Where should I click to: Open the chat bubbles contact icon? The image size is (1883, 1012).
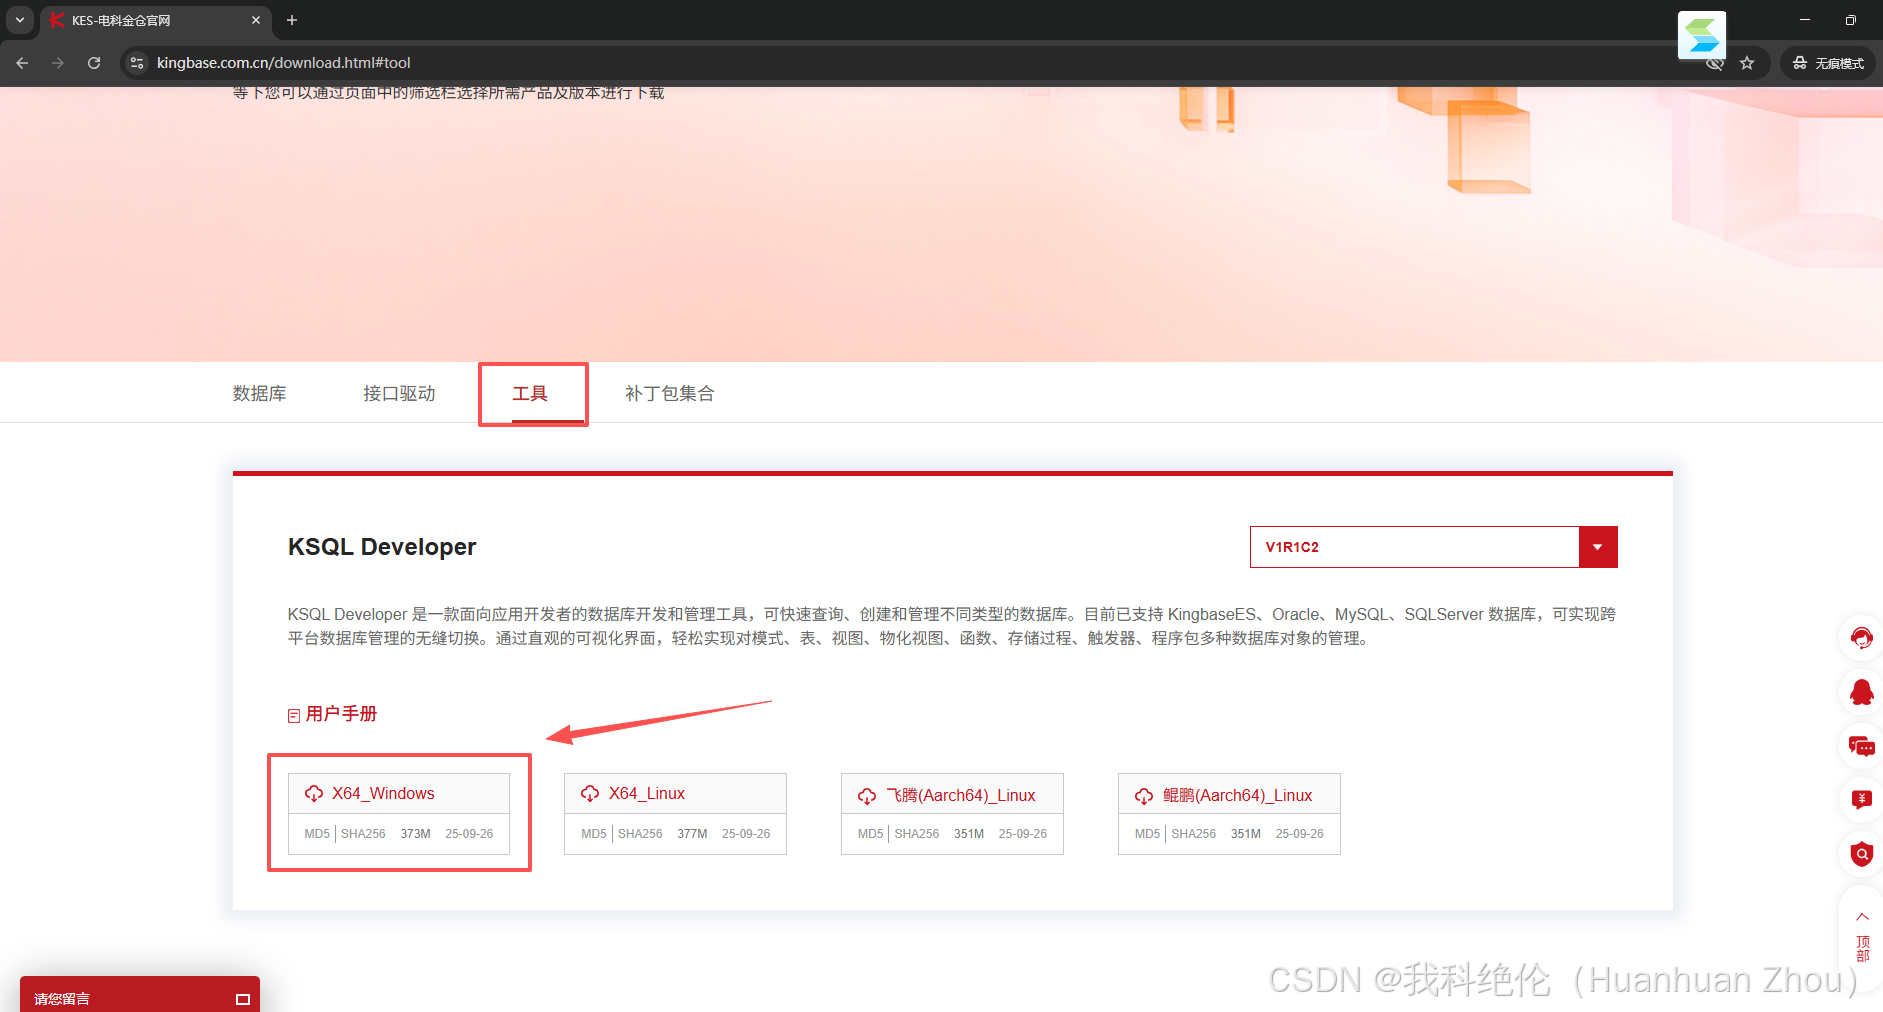[x=1861, y=746]
